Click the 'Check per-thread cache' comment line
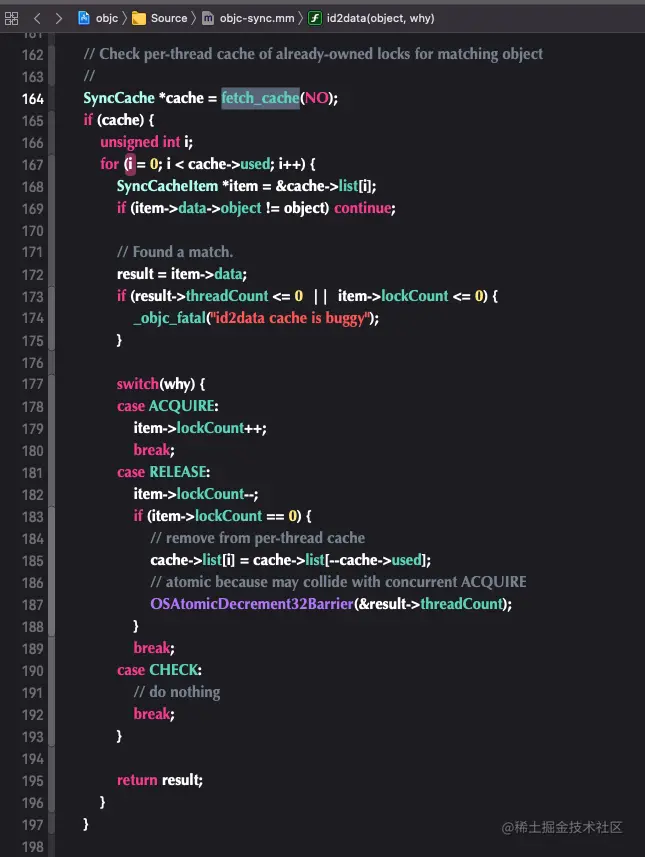The height and width of the screenshot is (857, 645). point(313,54)
